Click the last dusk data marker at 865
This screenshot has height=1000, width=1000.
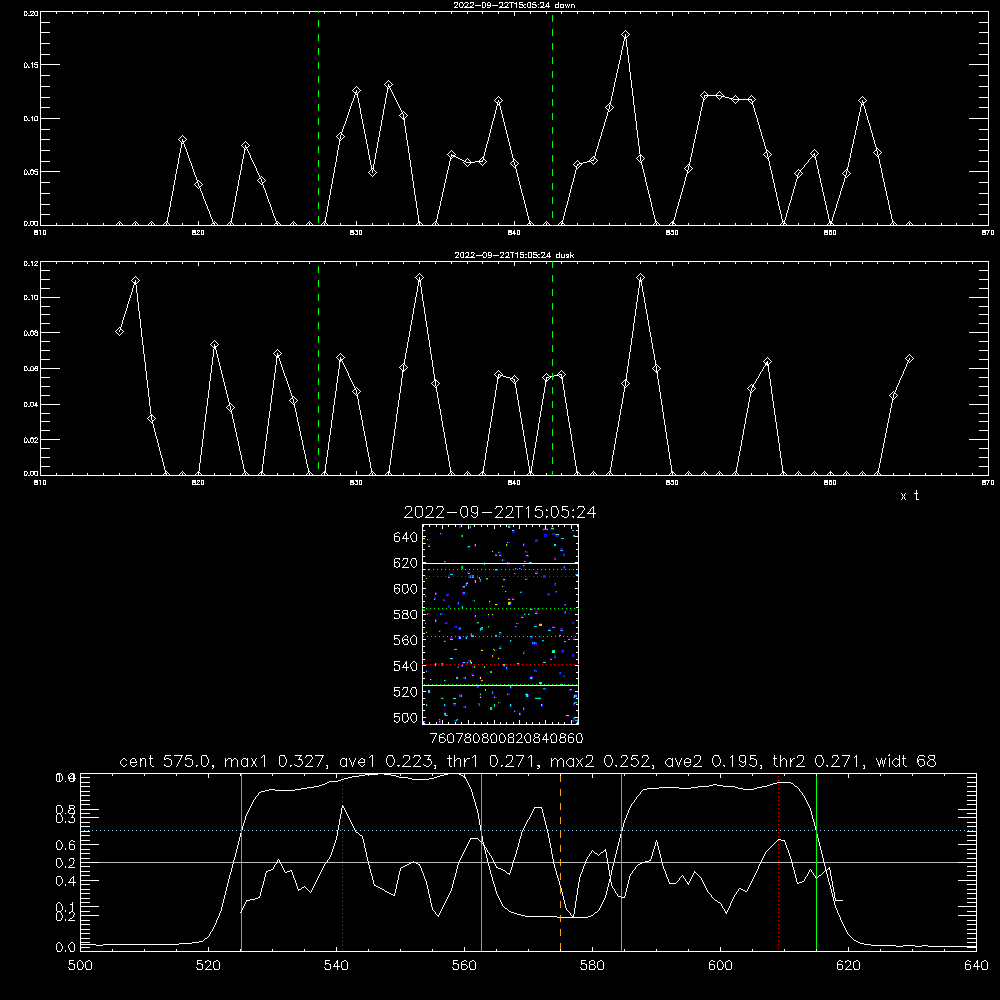point(909,359)
